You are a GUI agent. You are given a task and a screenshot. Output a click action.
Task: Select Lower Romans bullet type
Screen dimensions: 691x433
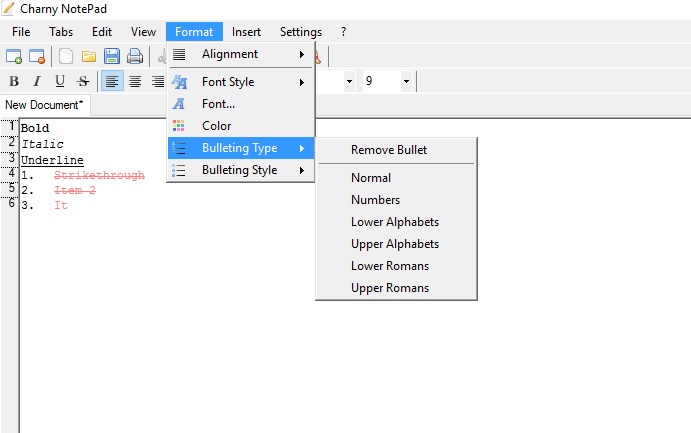coord(396,266)
